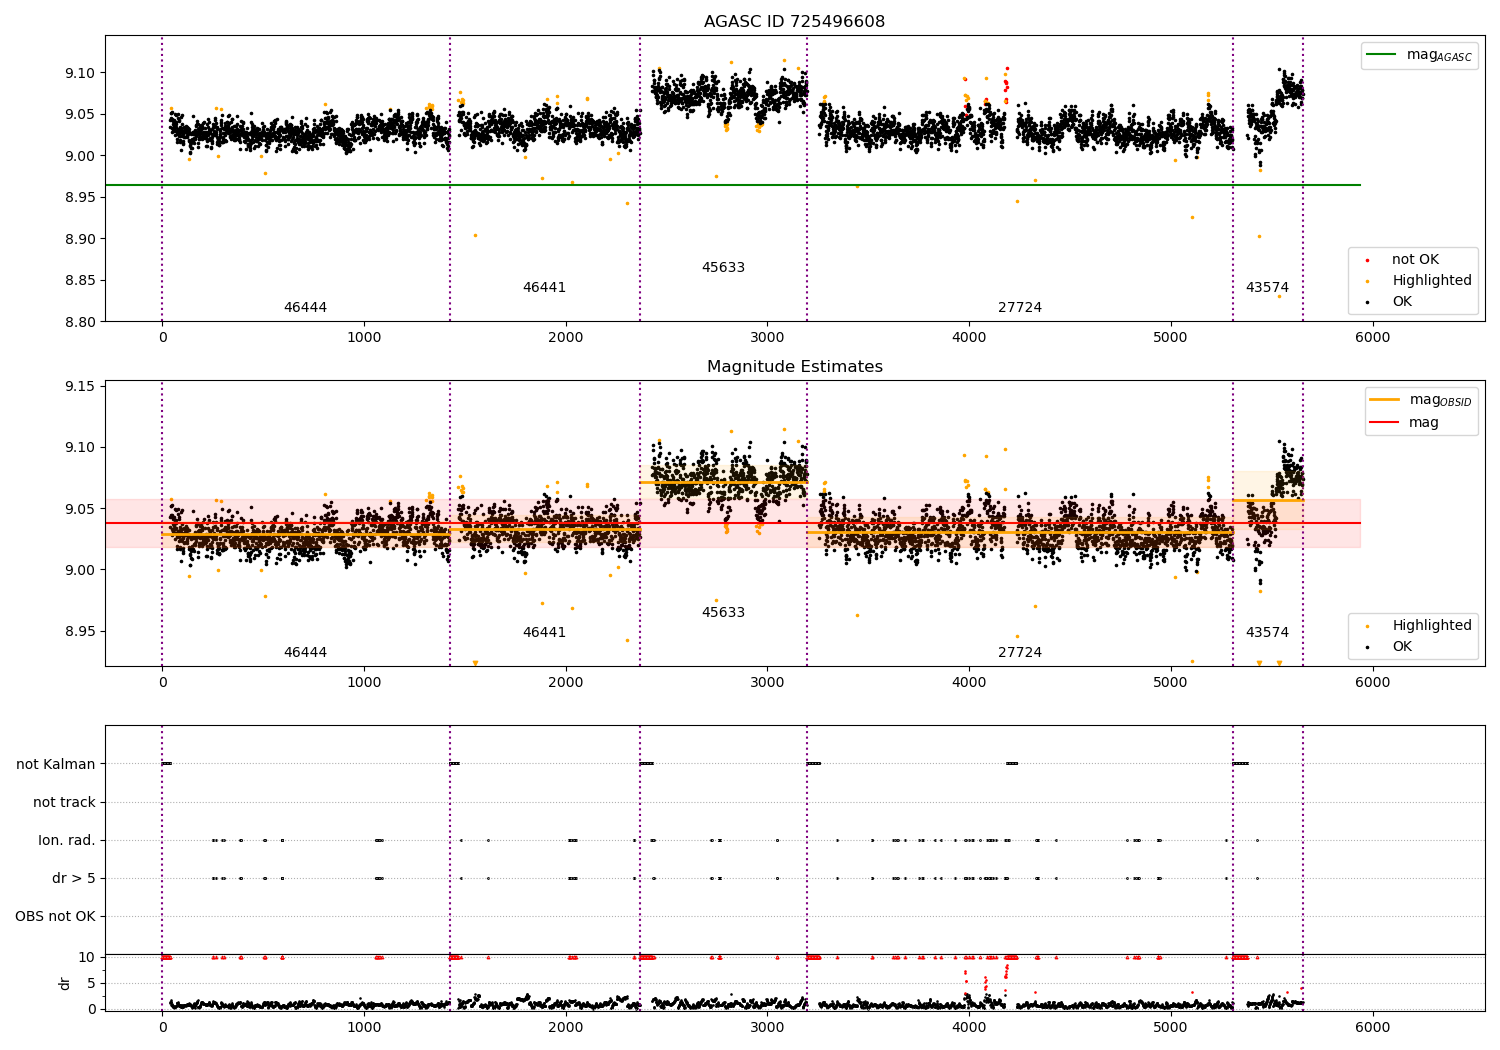Click the 6000 x-axis tick of top plot
1500x1050 pixels.
pyautogui.click(x=1372, y=338)
